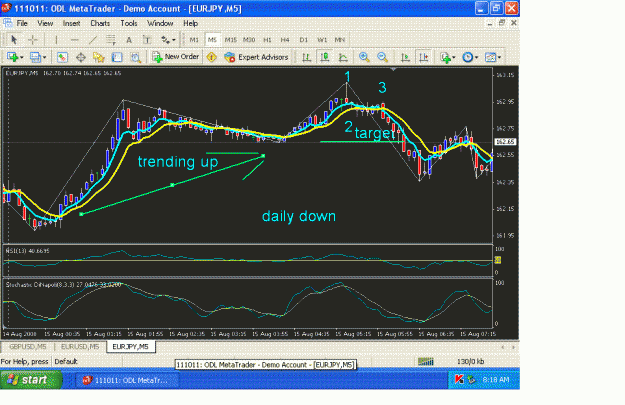Click the connection status bars icon
625x405 pixels.
425,362
